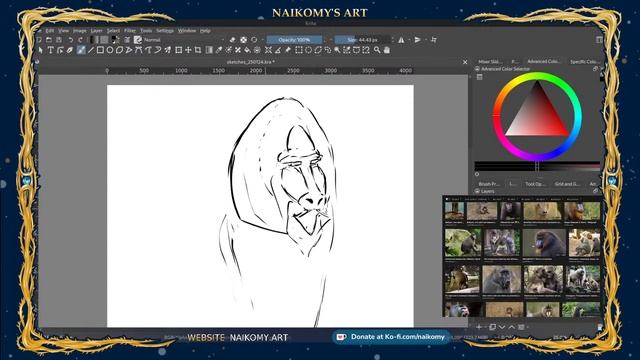Select the Measure tool

(x=278, y=50)
